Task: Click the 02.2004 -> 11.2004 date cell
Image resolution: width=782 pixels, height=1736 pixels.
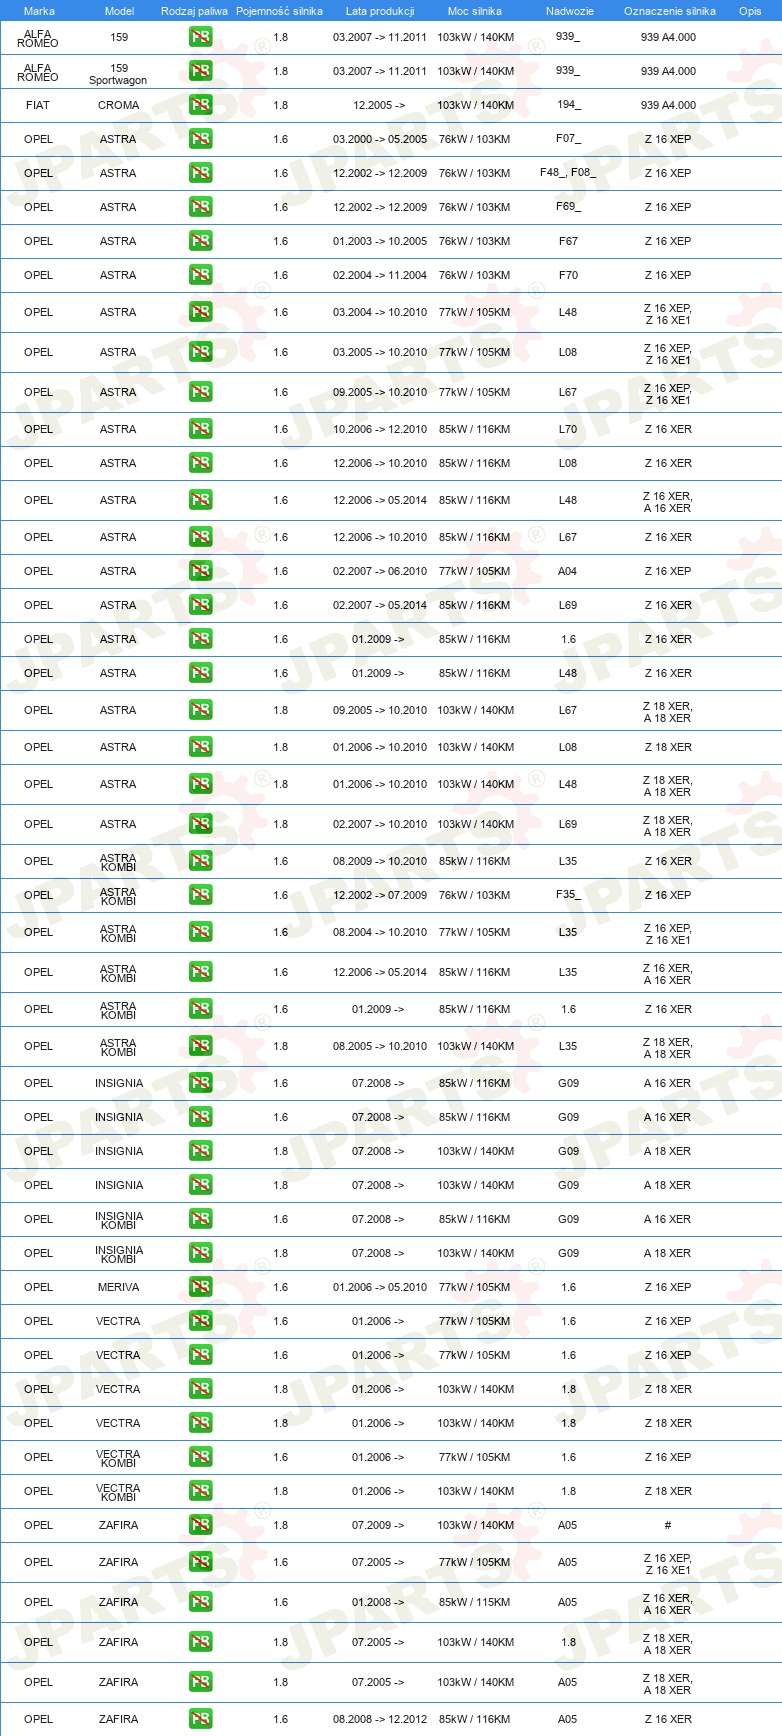Action: [x=380, y=275]
